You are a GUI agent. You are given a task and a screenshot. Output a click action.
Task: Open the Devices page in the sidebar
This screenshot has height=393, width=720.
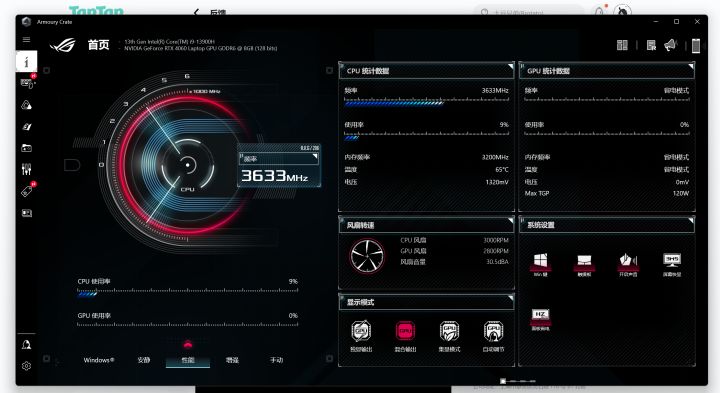tap(27, 83)
